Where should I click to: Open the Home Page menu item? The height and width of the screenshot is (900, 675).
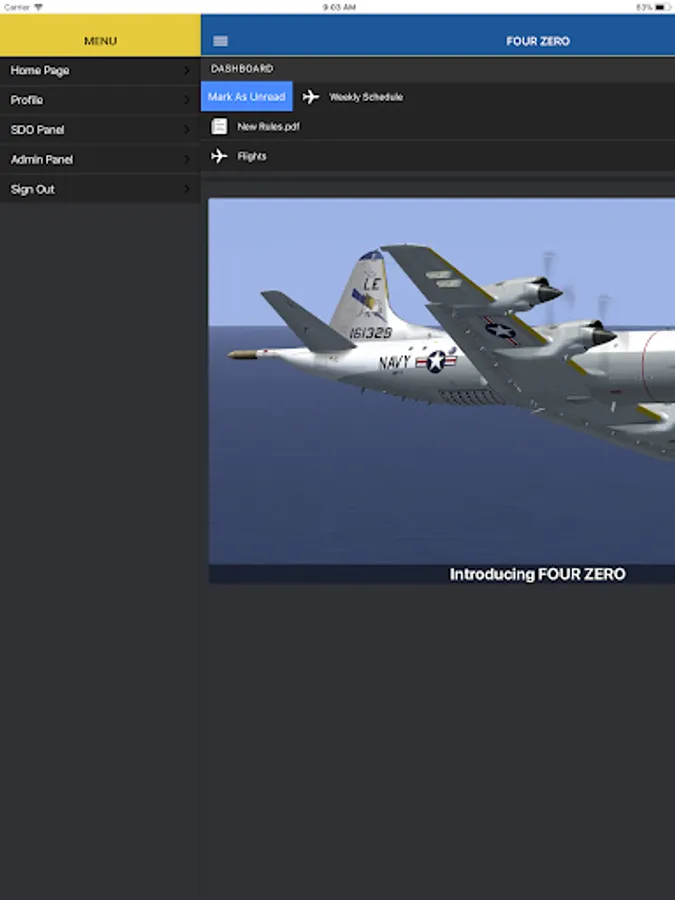[x=40, y=71]
